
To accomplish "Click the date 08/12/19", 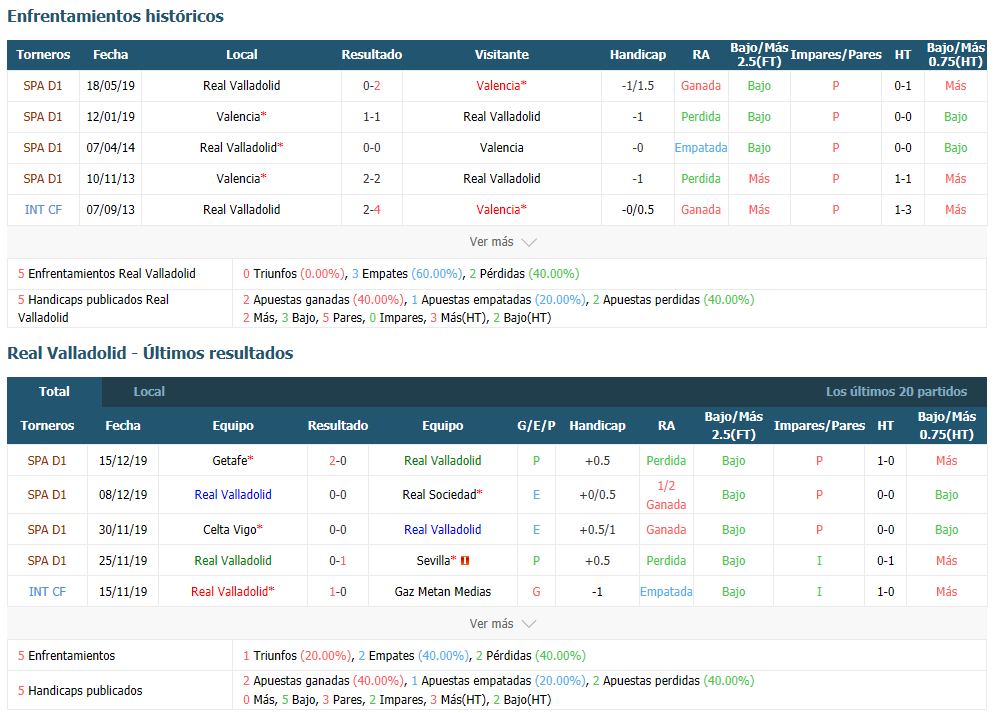I will coord(123,495).
